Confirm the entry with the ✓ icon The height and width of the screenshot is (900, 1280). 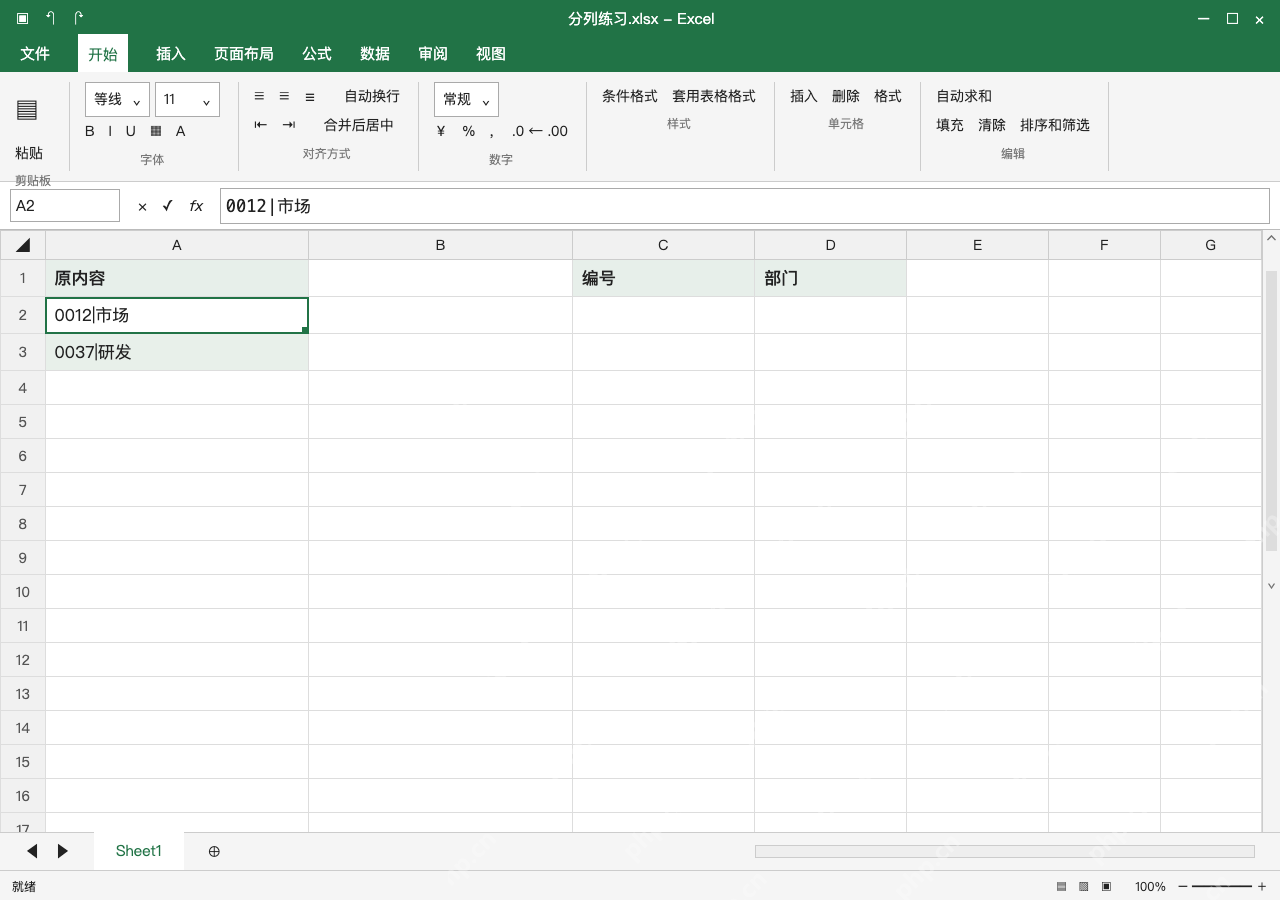(168, 206)
